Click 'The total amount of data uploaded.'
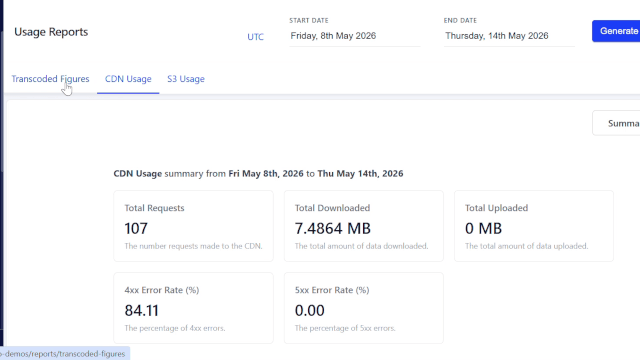The width and height of the screenshot is (640, 360). pos(527,246)
